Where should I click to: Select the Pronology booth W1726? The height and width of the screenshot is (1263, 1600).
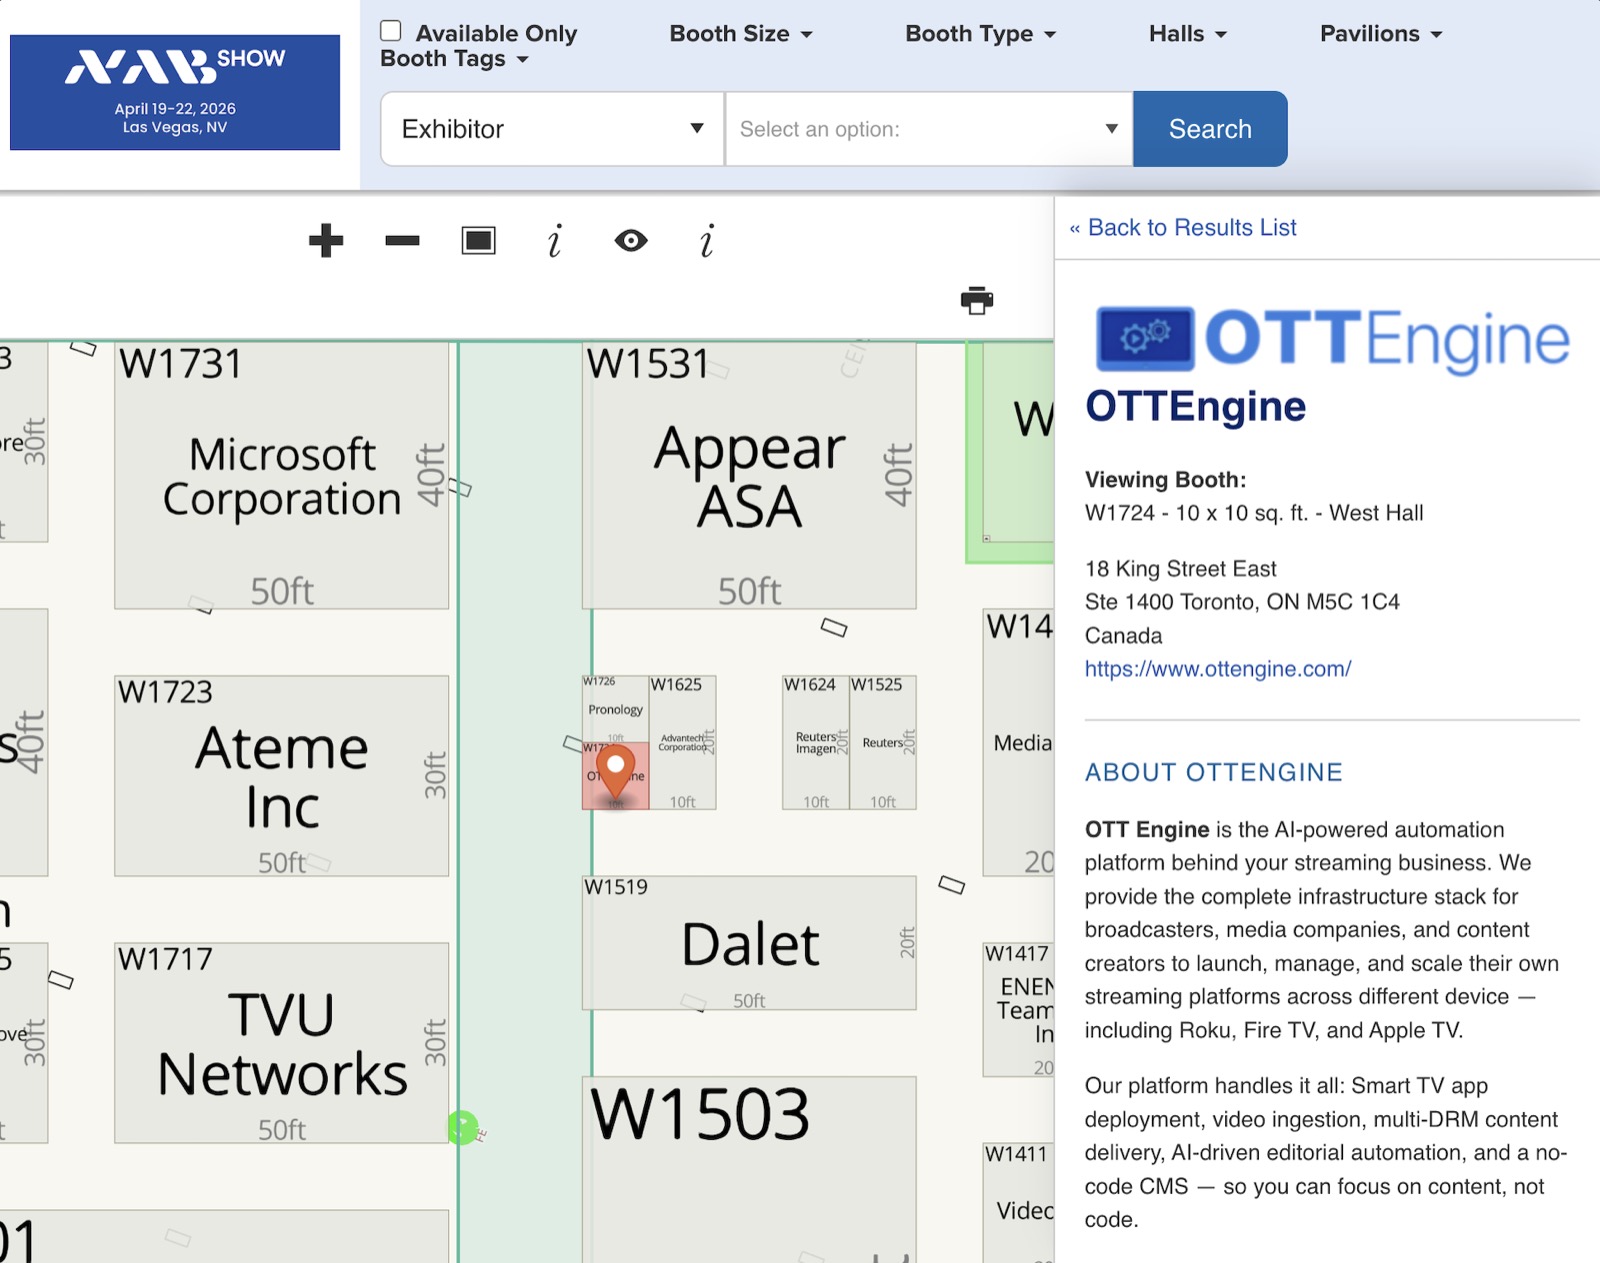click(616, 708)
